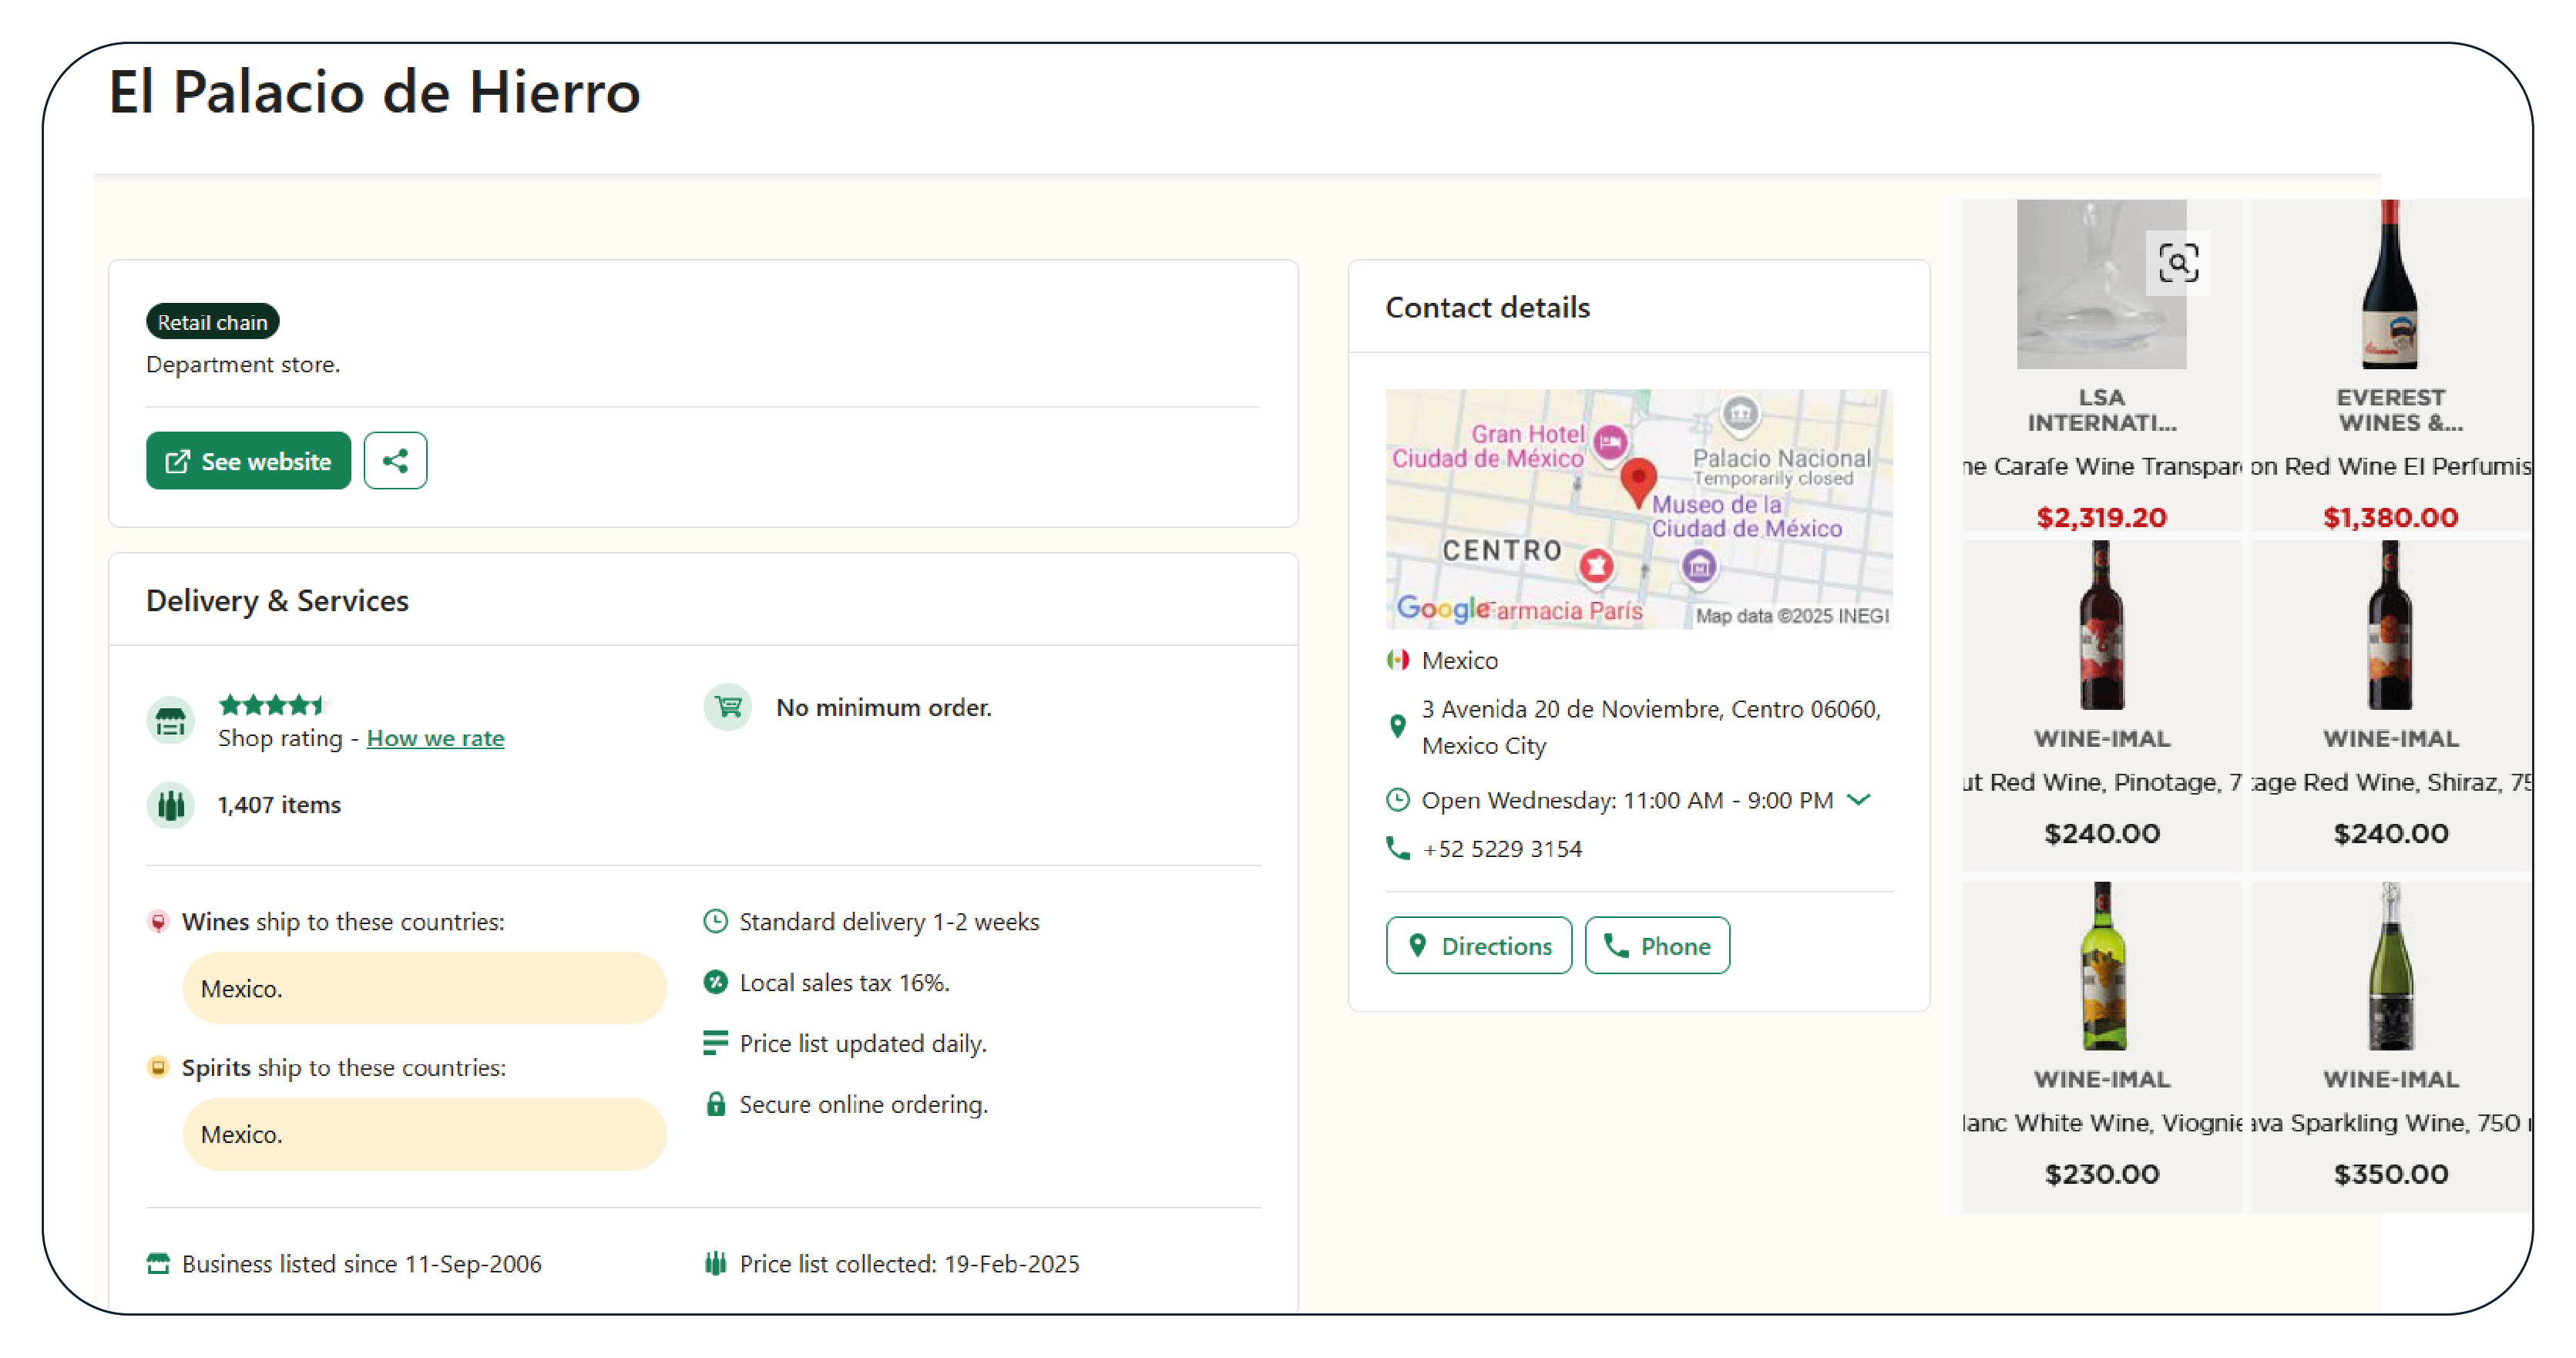This screenshot has height=1358, width=2576.
Task: Click the Price list collected: 19-Feb-2025 text
Action: (x=909, y=1263)
